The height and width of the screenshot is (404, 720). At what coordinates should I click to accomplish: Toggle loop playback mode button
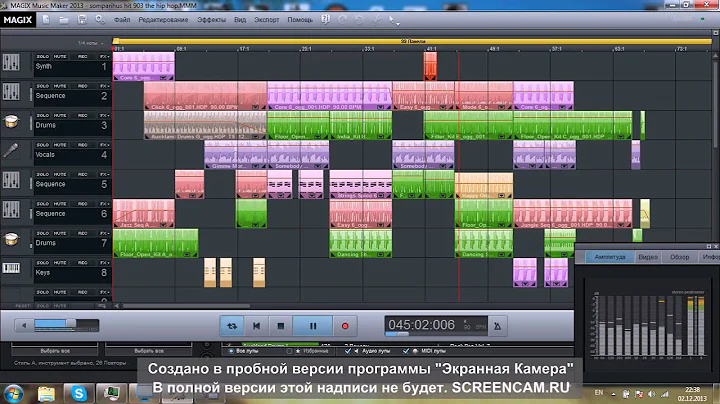[232, 326]
